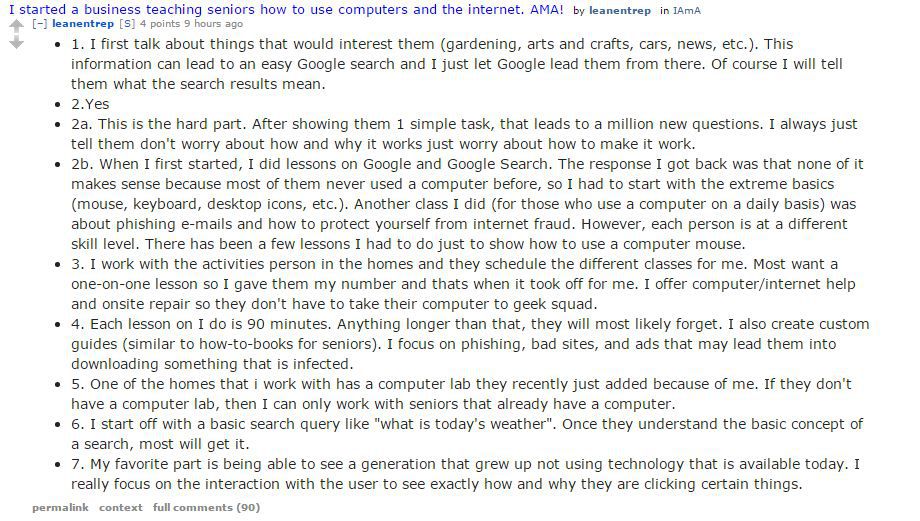Open full comments (90)

coord(206,508)
